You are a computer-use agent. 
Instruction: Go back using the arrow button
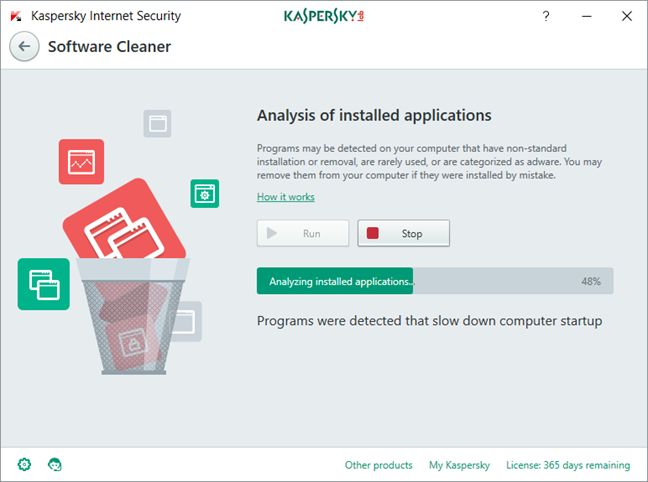24,46
